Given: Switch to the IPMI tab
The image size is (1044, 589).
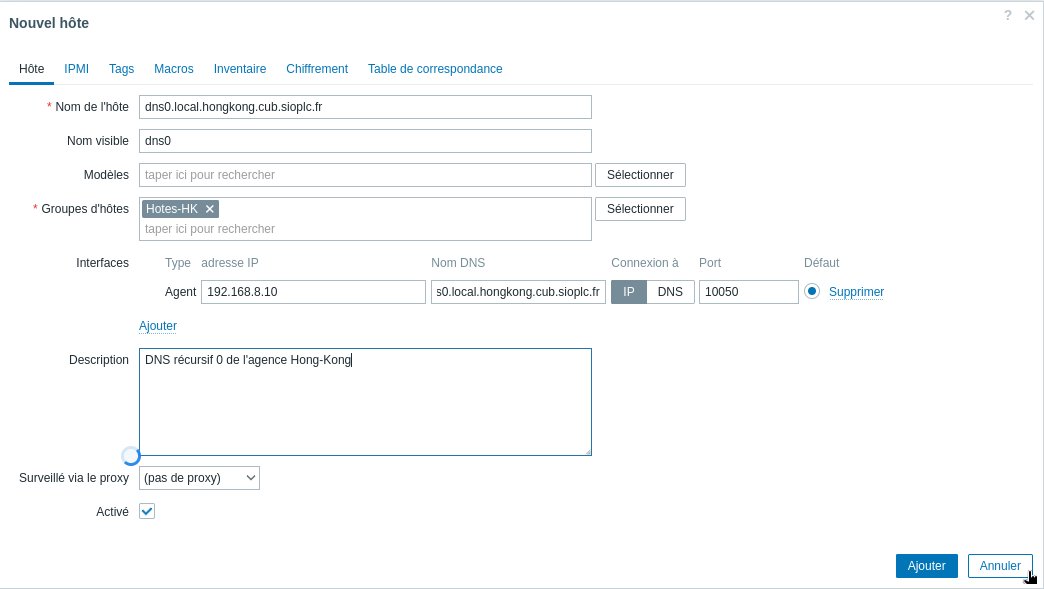Looking at the screenshot, I should coord(77,69).
